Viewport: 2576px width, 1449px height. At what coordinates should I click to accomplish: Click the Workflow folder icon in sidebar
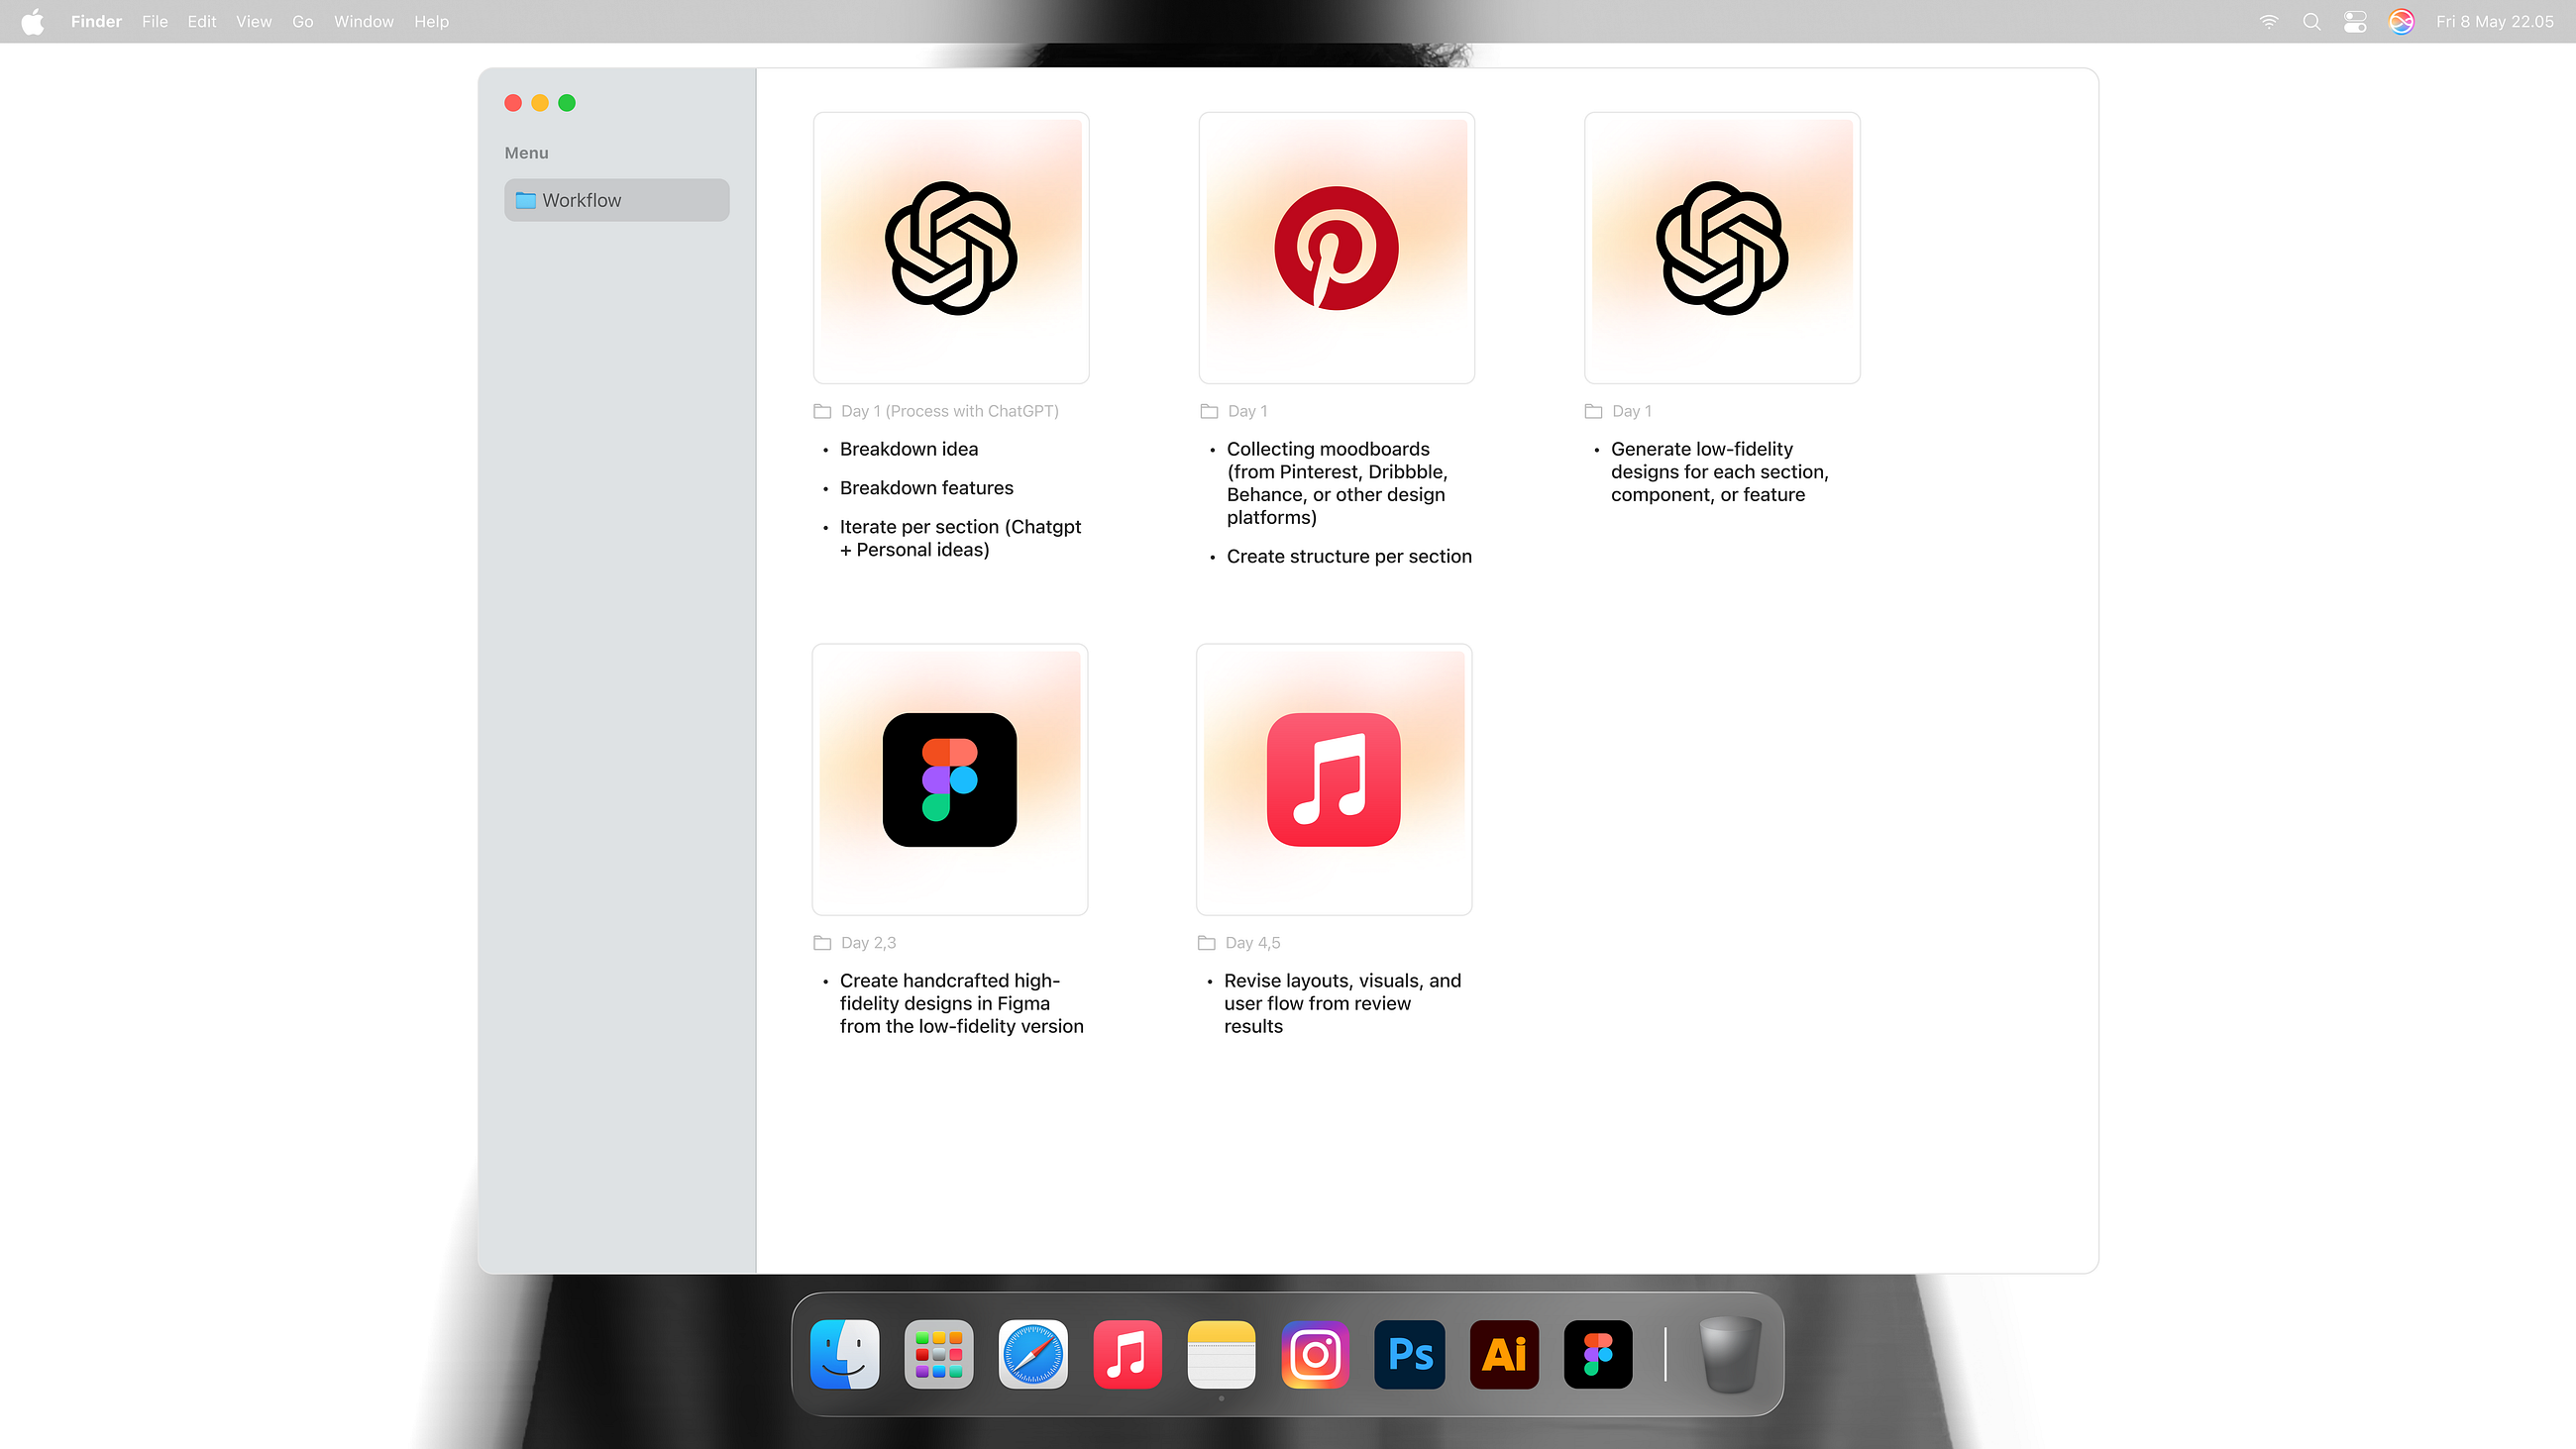click(526, 200)
